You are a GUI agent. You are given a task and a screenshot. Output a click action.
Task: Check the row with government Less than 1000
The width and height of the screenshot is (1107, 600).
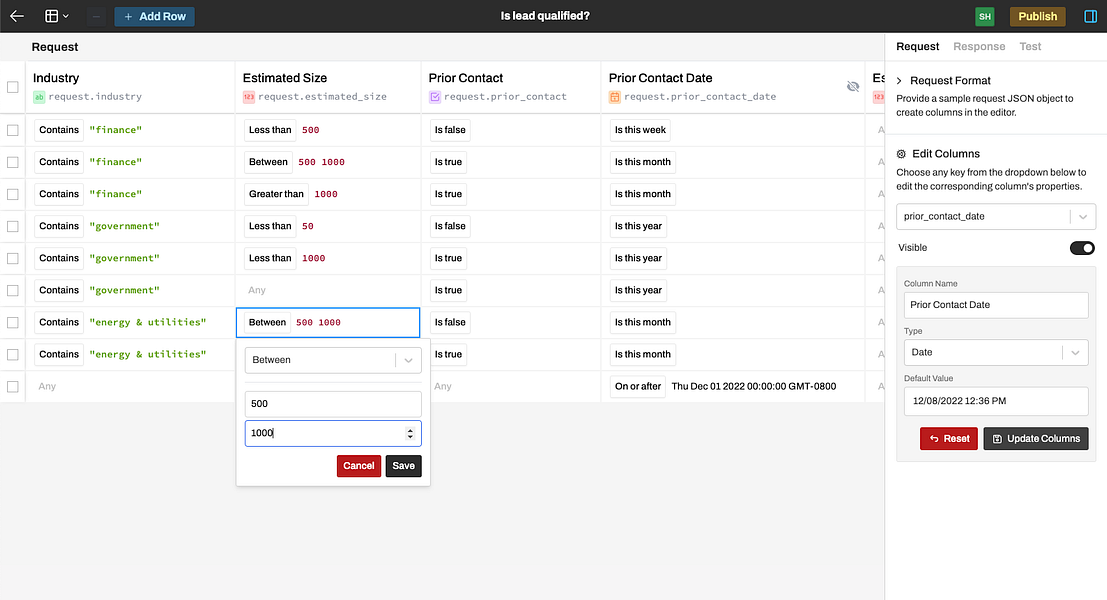(13, 258)
